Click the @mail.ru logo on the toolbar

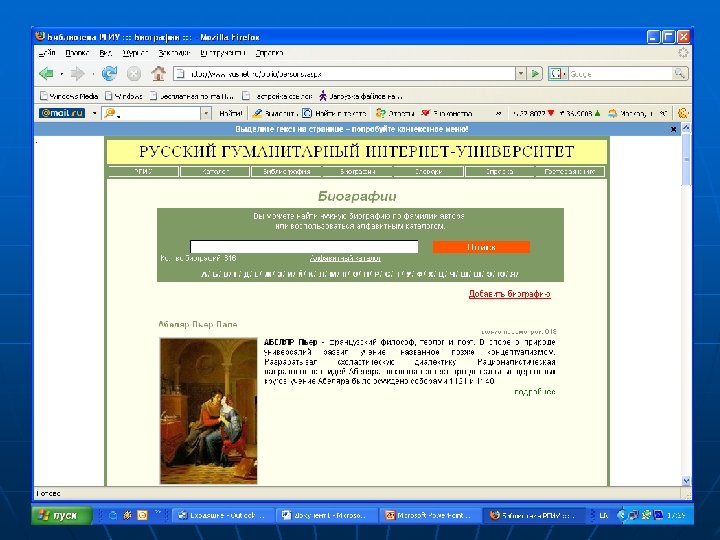click(x=62, y=113)
